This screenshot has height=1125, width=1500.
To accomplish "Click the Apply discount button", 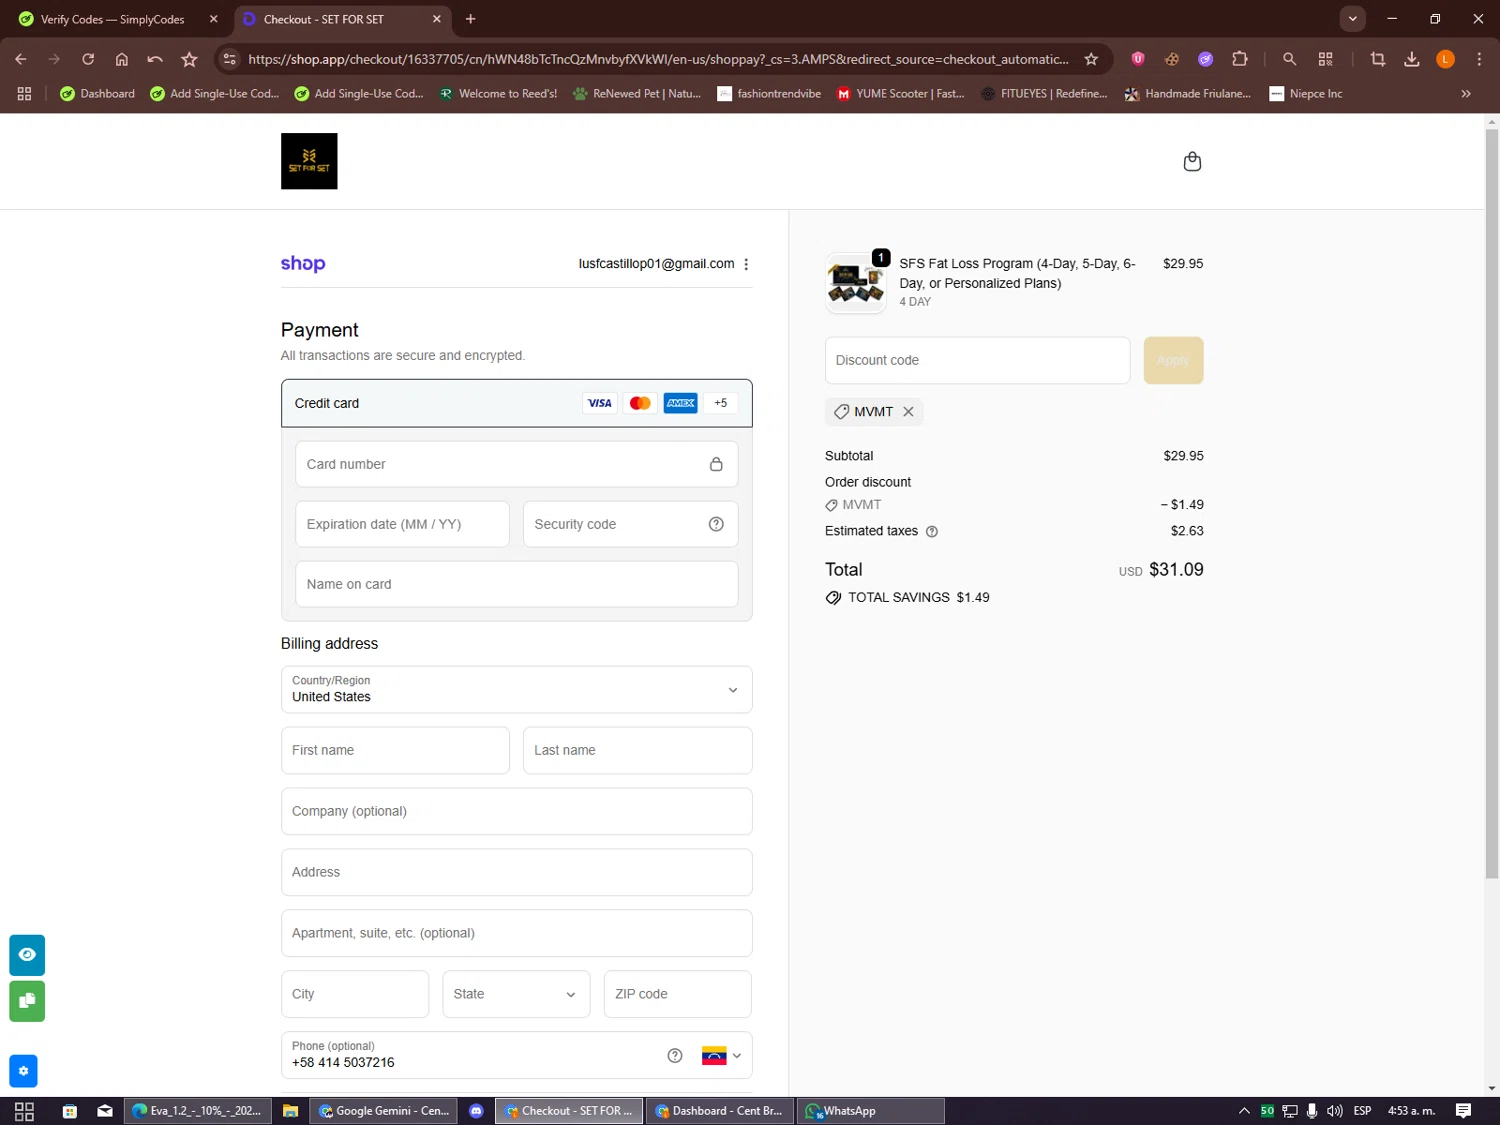I will click(1173, 360).
